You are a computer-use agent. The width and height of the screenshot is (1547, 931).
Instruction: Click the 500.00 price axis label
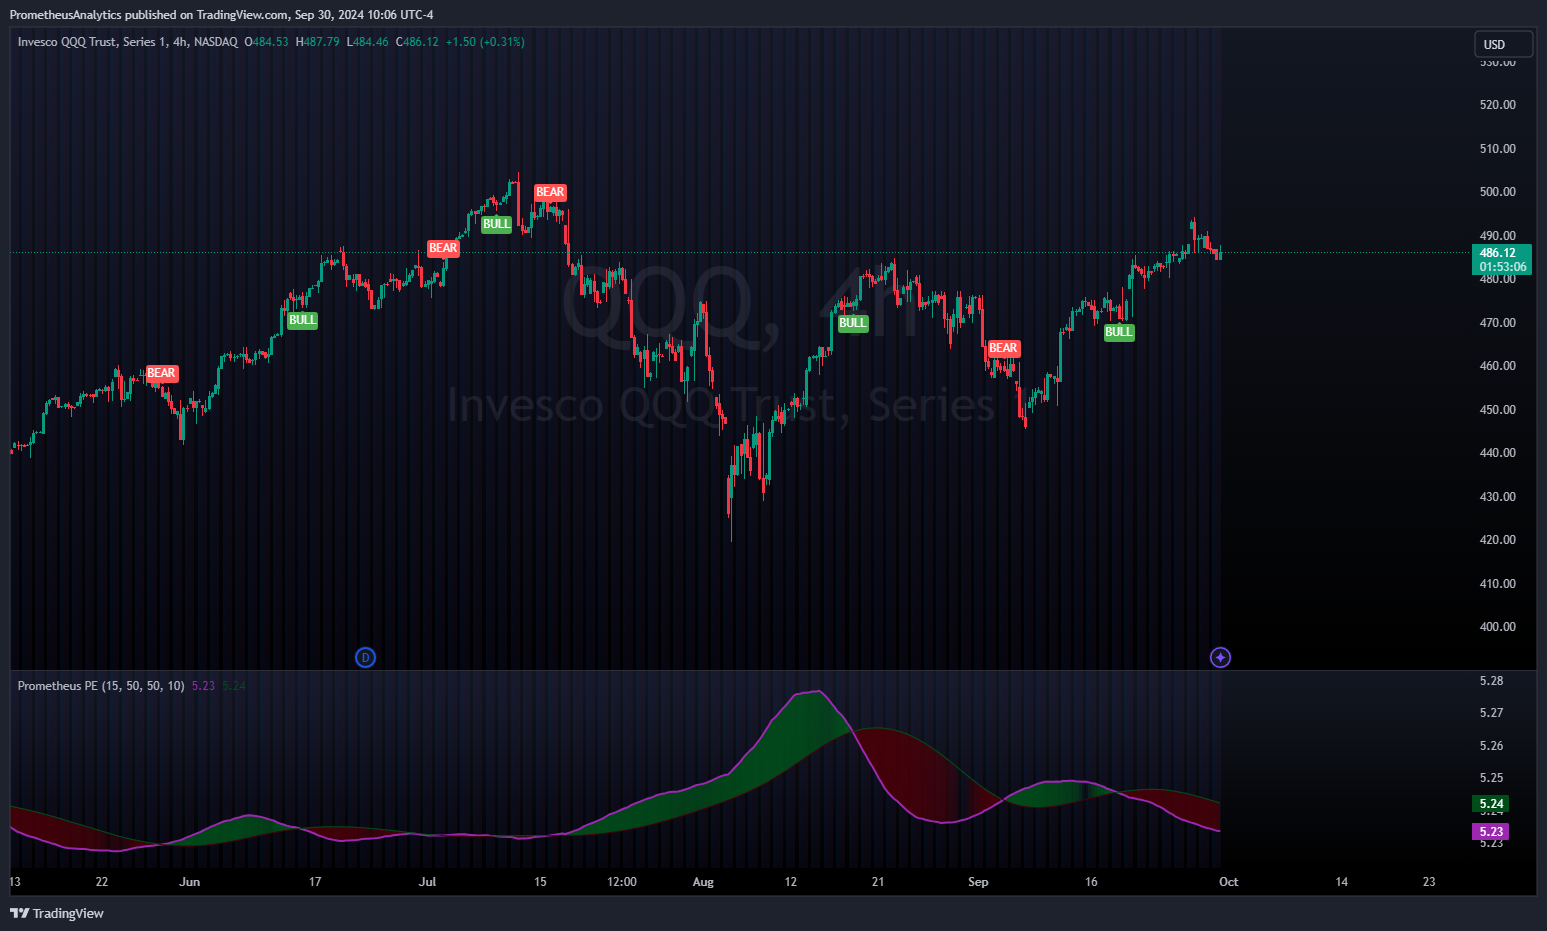(x=1497, y=192)
